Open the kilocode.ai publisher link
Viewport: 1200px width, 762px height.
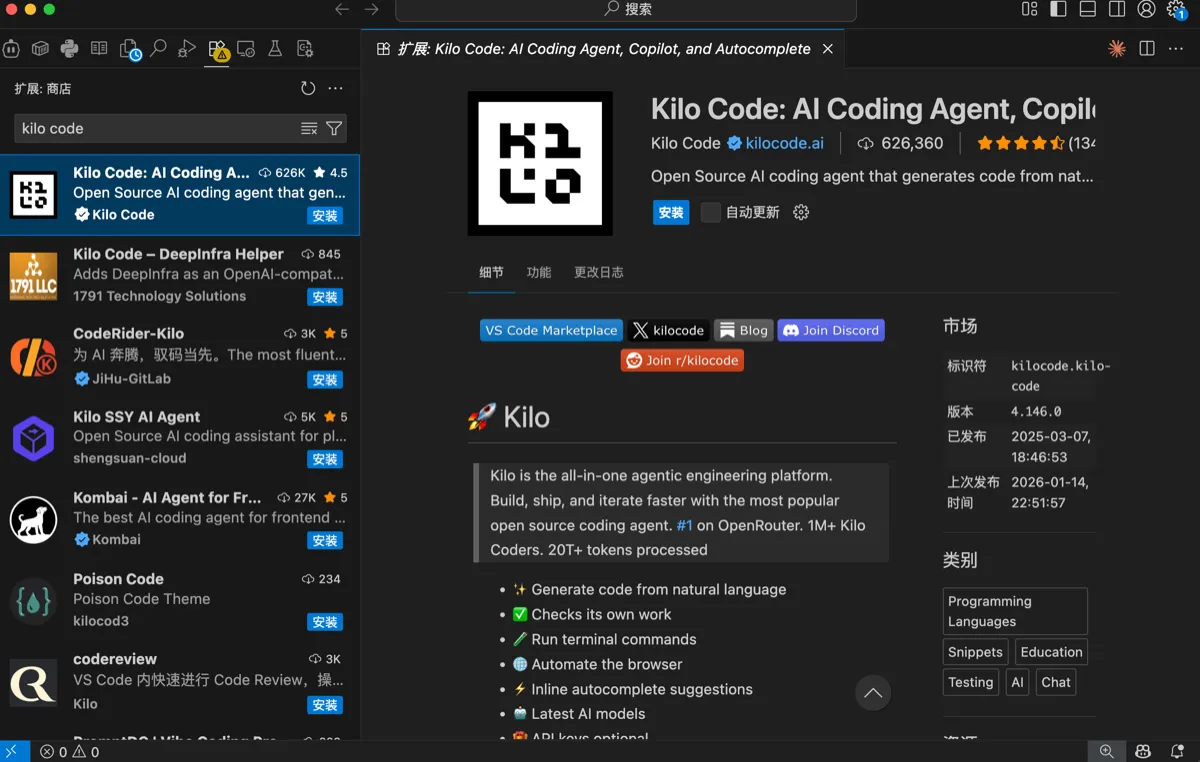click(x=784, y=143)
